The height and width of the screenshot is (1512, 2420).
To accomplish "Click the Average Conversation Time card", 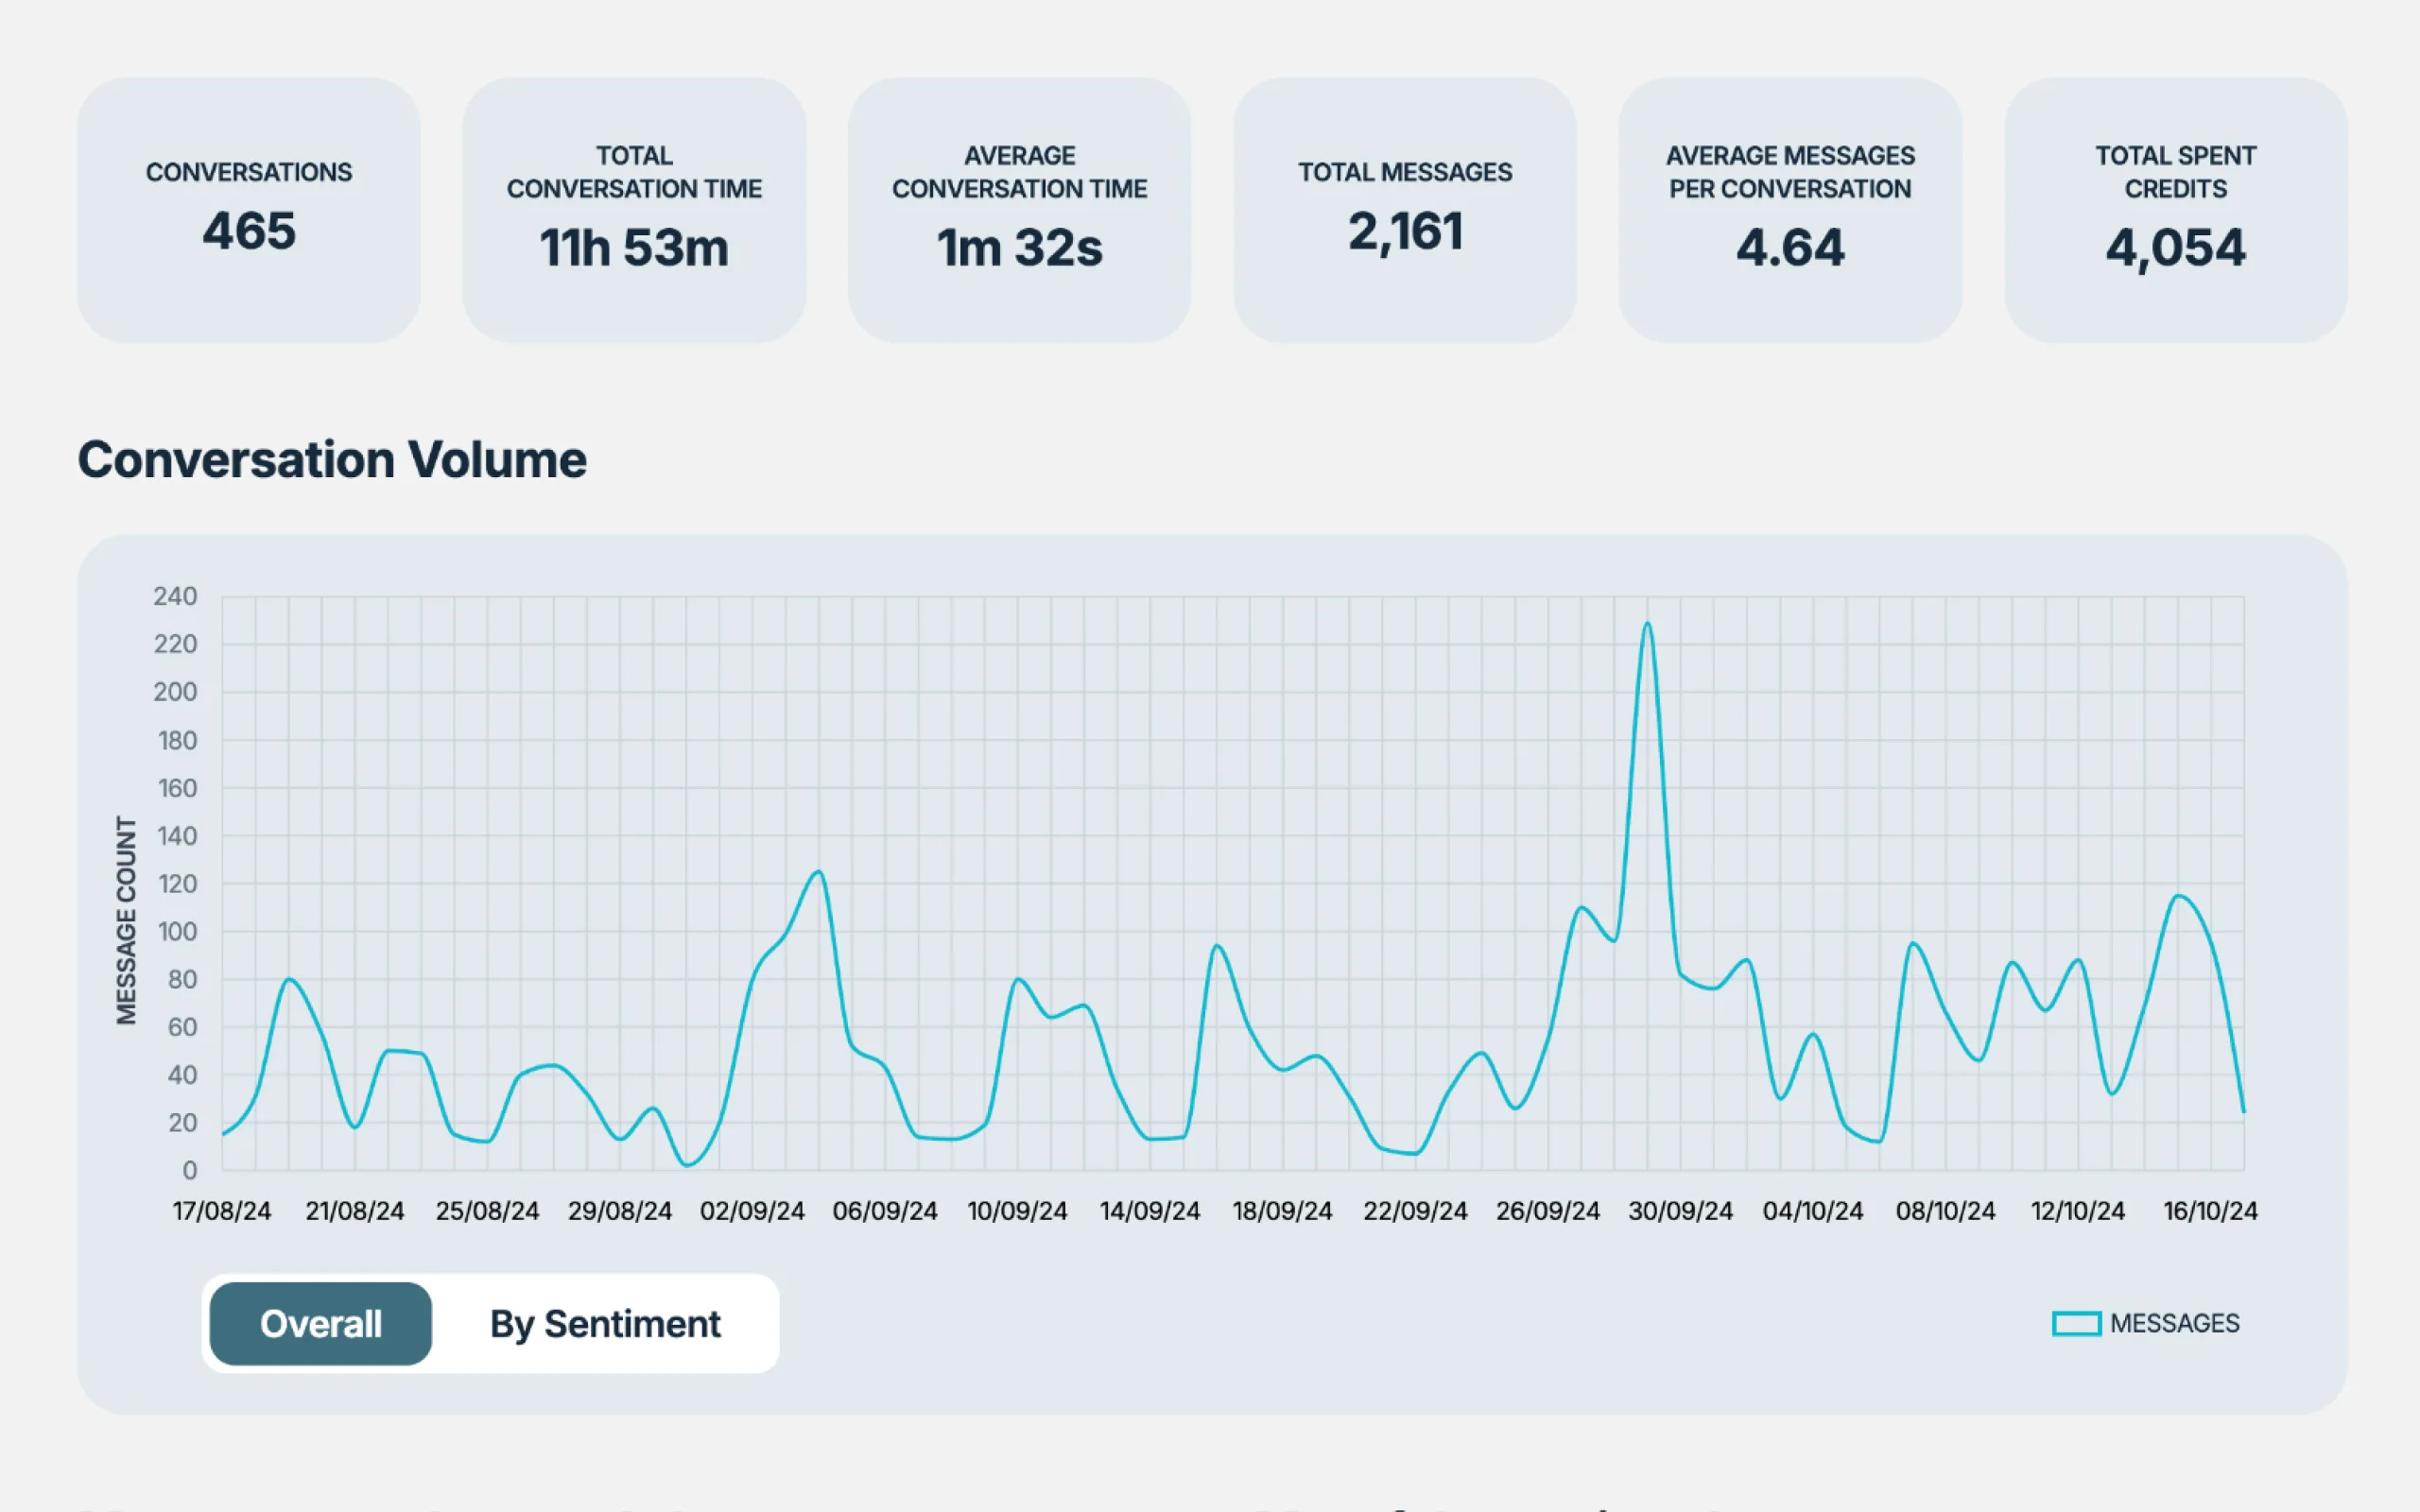I will click(x=1019, y=207).
